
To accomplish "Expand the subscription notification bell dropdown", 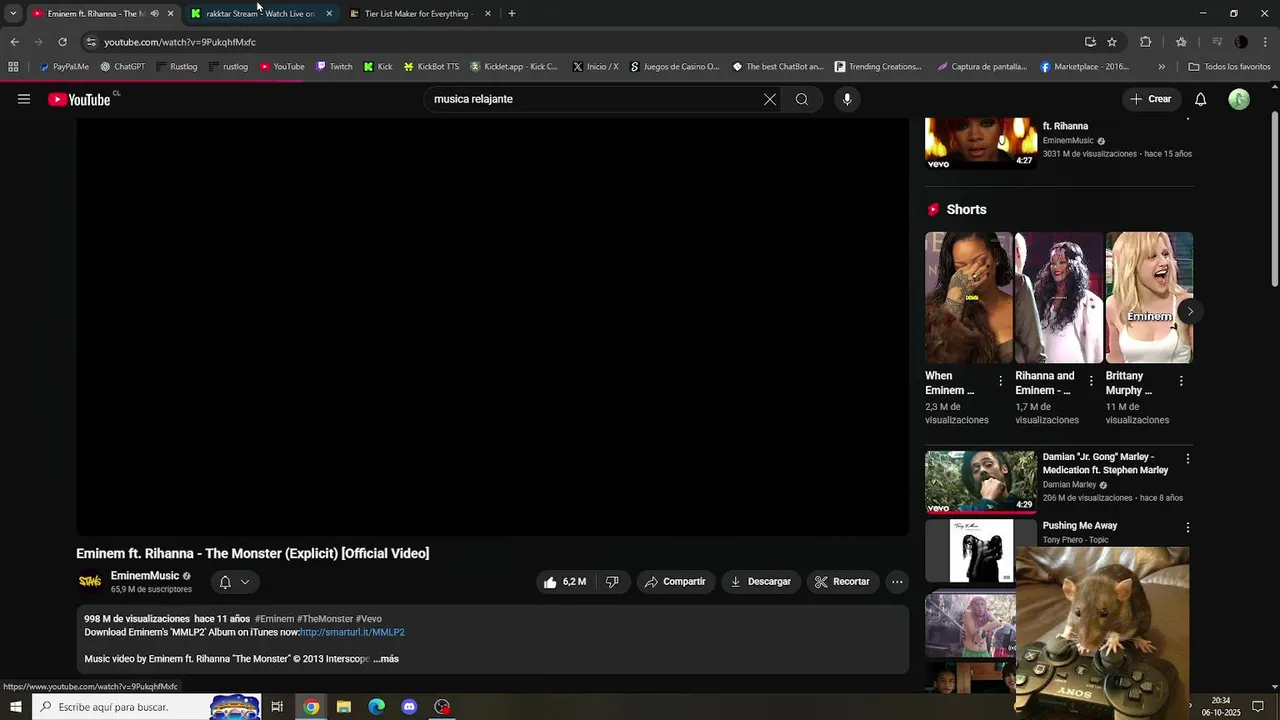I will pos(234,582).
